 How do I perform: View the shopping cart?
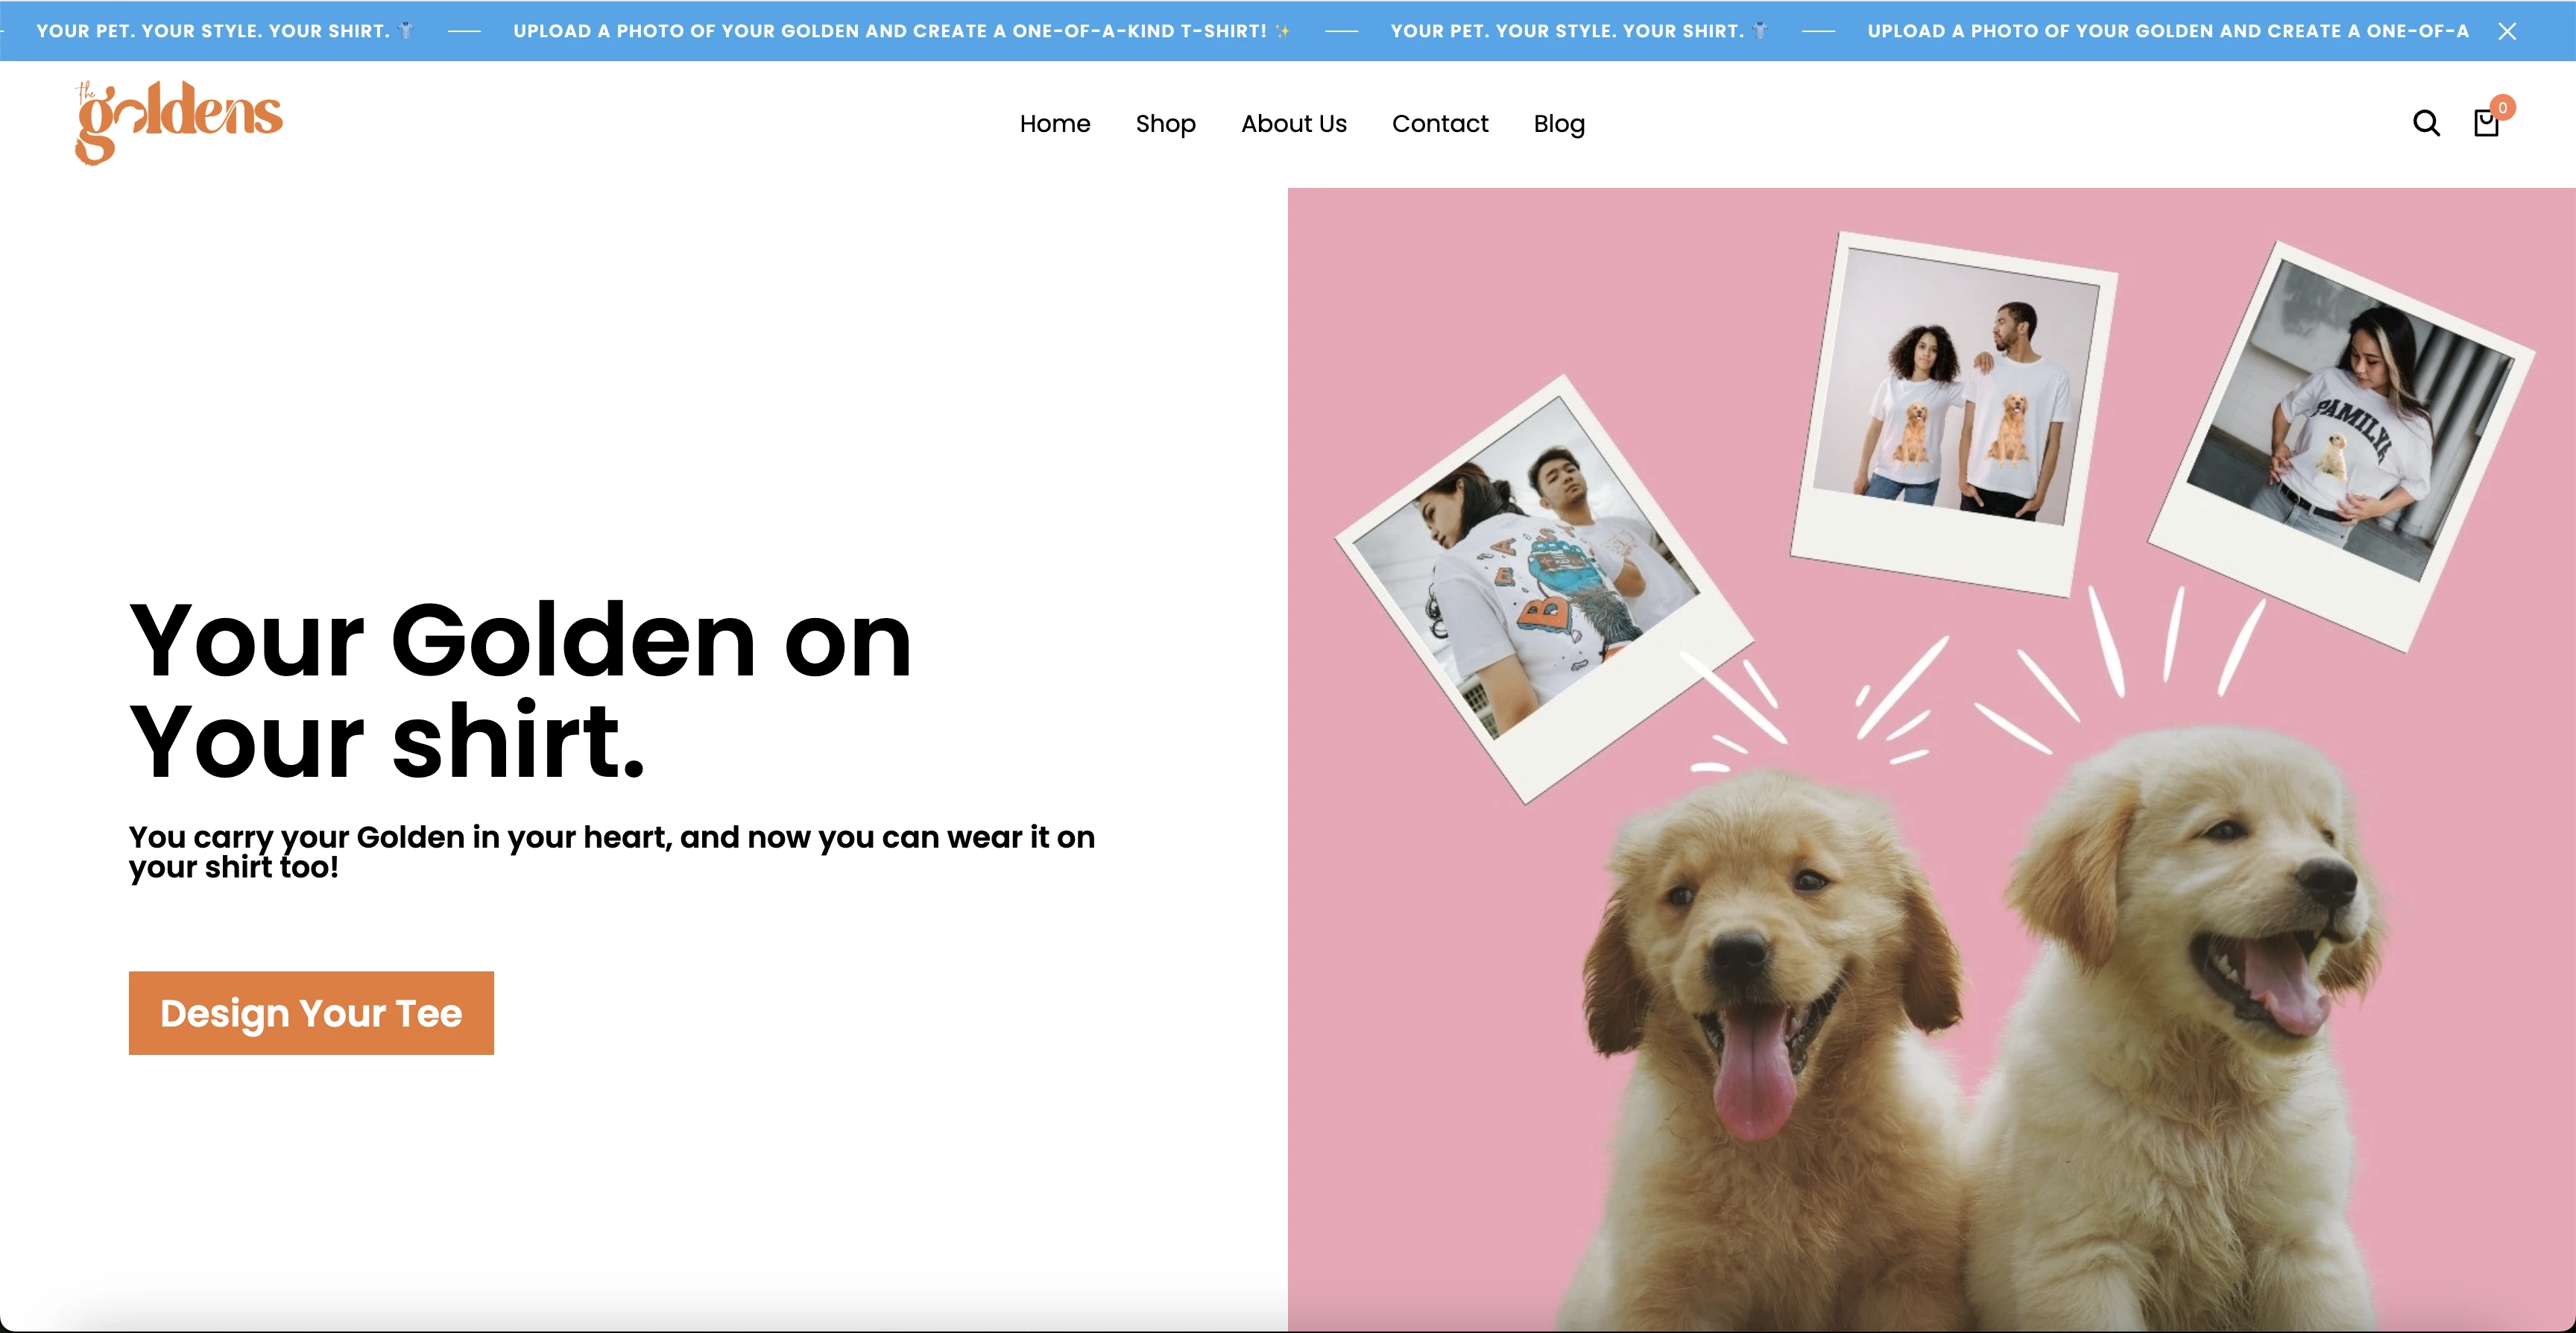[x=2487, y=122]
